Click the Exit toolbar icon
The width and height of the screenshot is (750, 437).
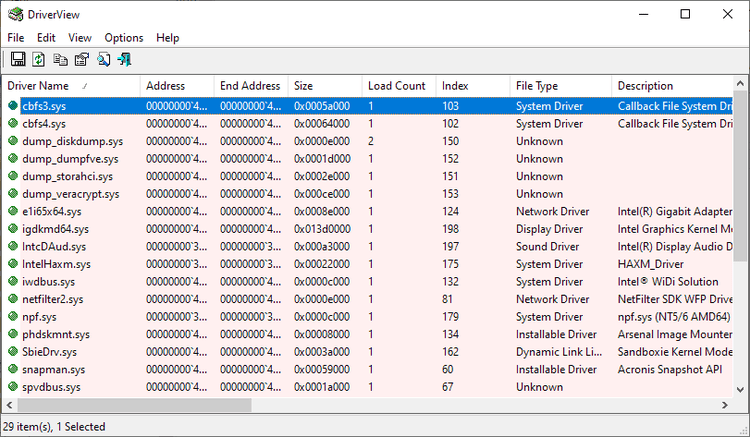(x=125, y=59)
